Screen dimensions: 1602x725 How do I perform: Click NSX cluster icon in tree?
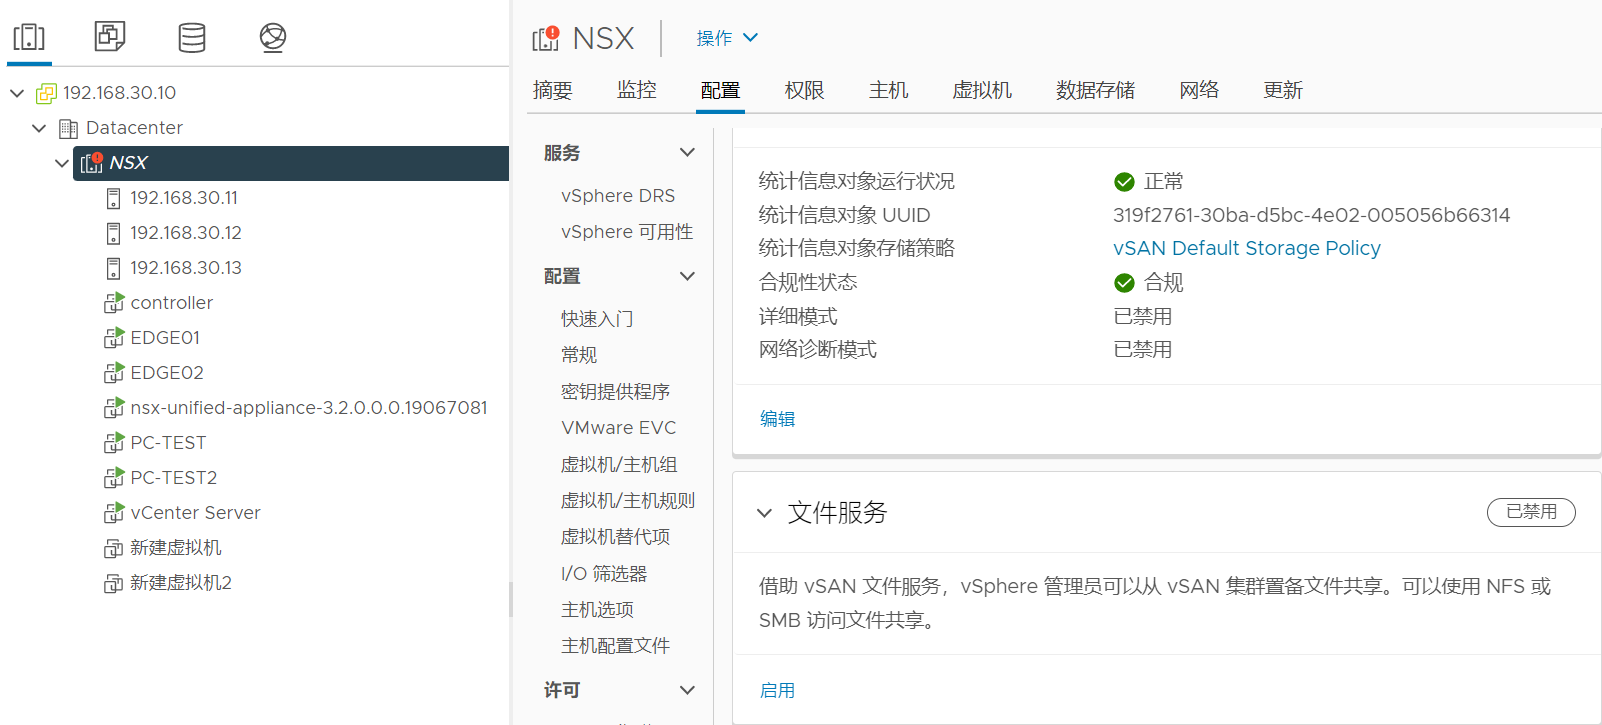(x=92, y=162)
